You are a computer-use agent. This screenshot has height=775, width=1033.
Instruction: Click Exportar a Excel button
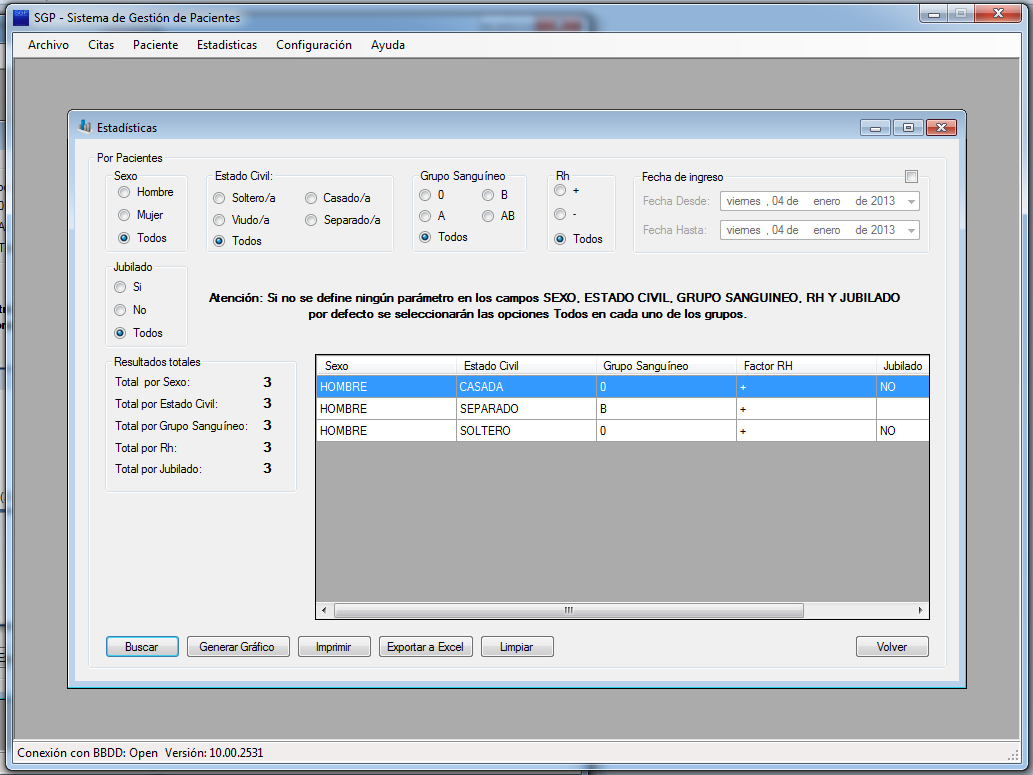425,647
